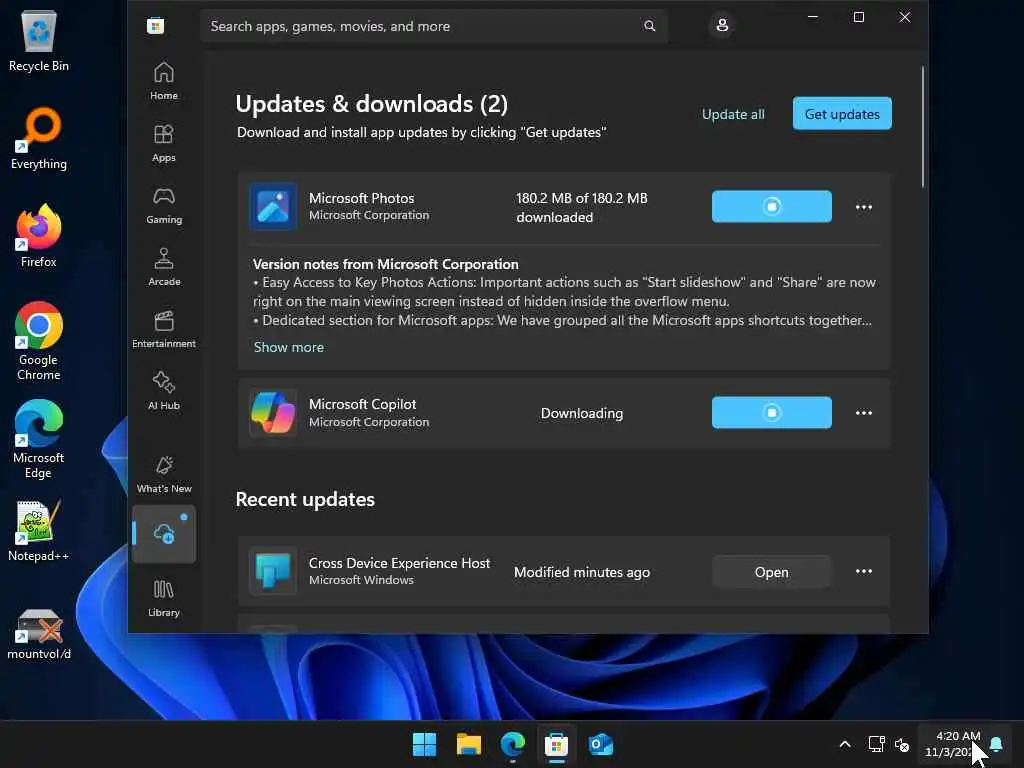The width and height of the screenshot is (1024, 768).
Task: Select the mountvol /d desktop shortcut
Action: pos(39,633)
